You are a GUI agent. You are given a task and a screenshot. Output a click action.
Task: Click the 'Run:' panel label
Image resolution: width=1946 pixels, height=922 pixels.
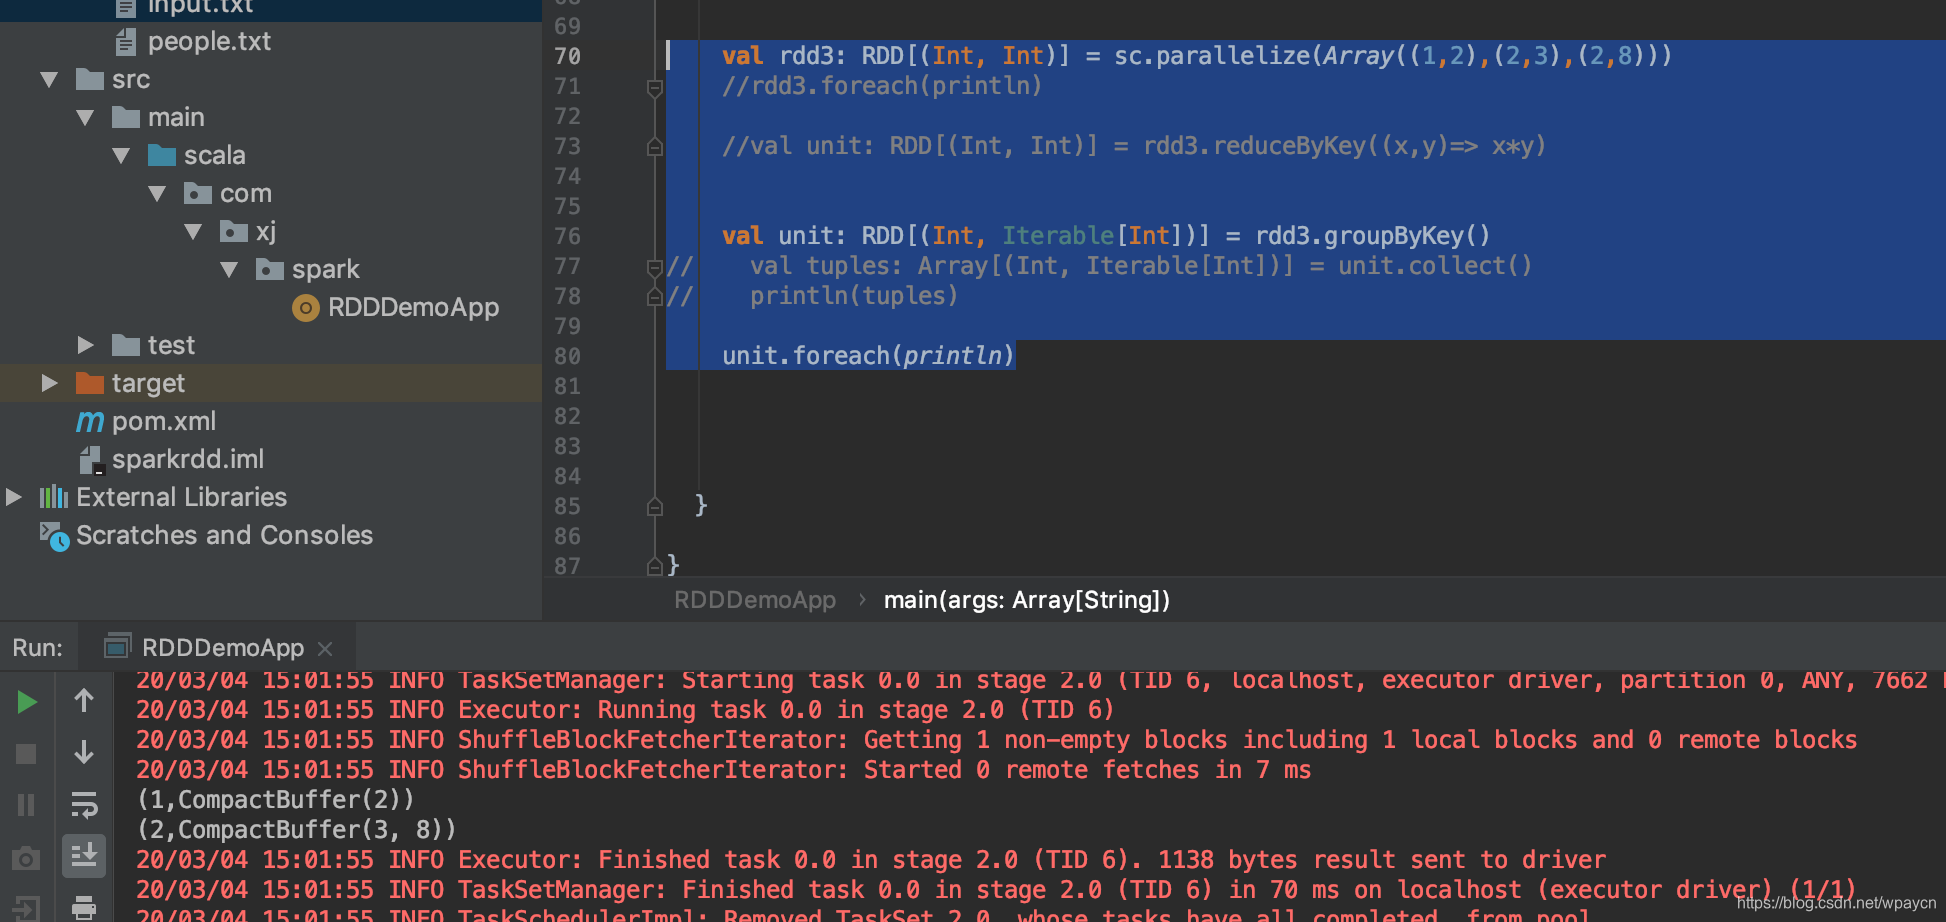(37, 648)
